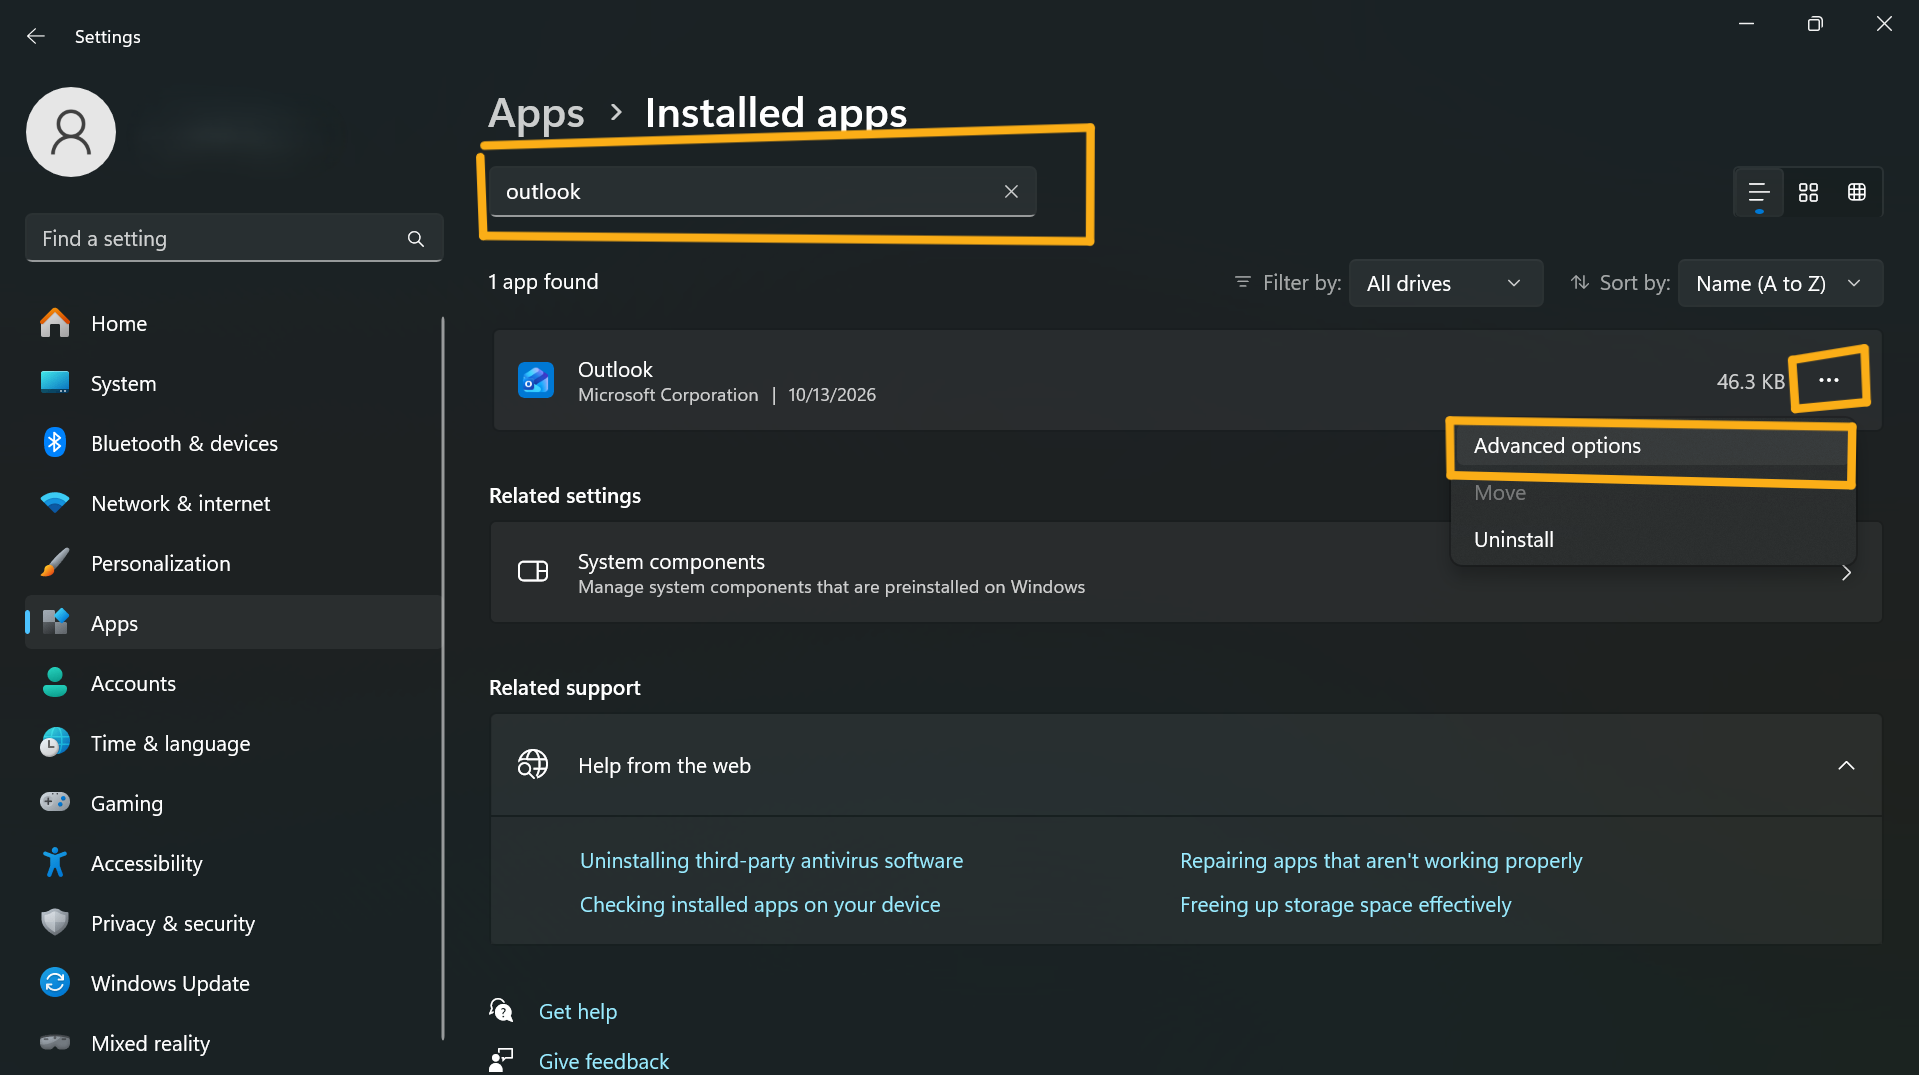
Task: Open Time & language settings
Action: [x=233, y=743]
